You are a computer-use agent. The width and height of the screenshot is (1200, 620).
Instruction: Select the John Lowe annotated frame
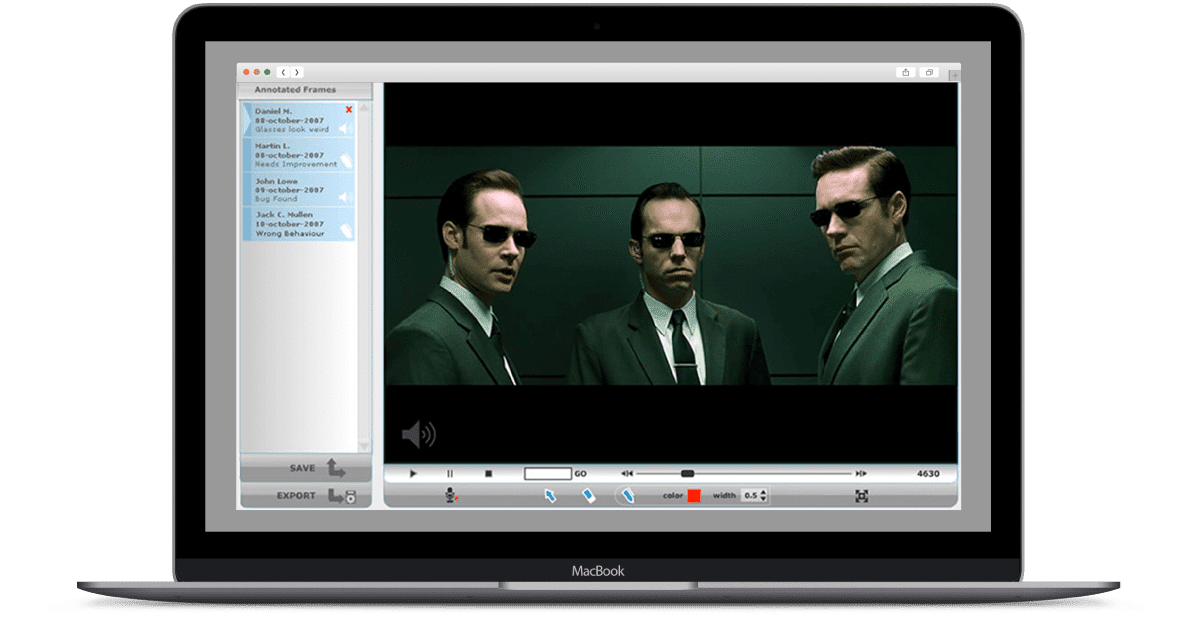[298, 189]
